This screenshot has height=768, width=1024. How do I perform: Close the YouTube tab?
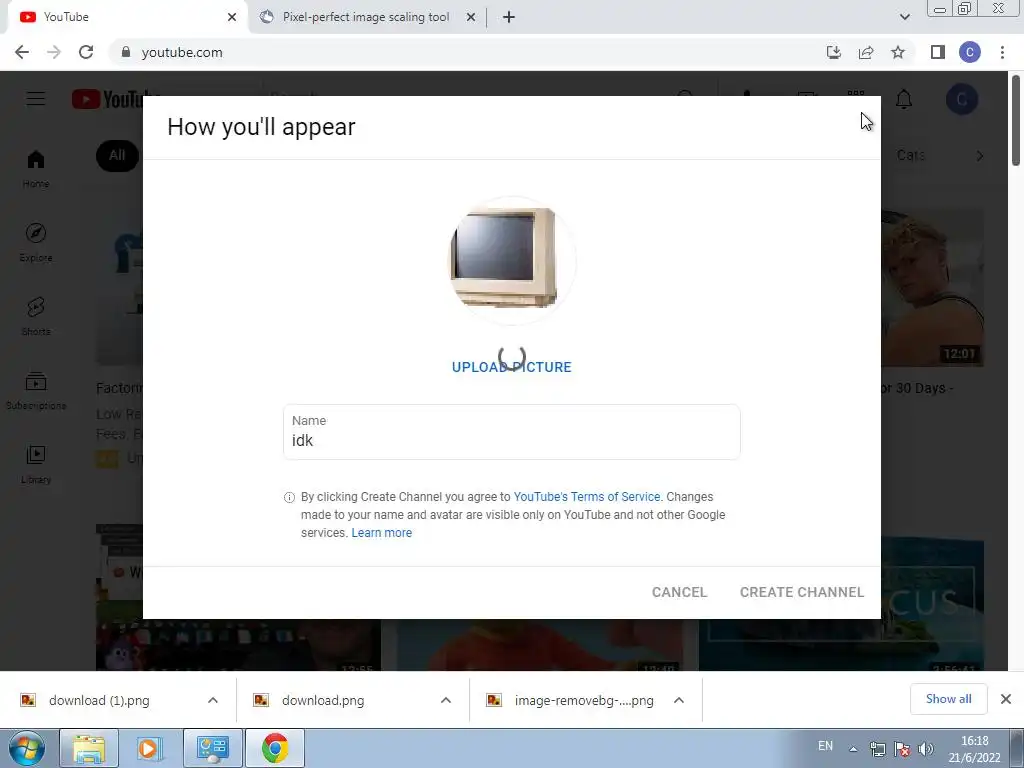pos(232,17)
